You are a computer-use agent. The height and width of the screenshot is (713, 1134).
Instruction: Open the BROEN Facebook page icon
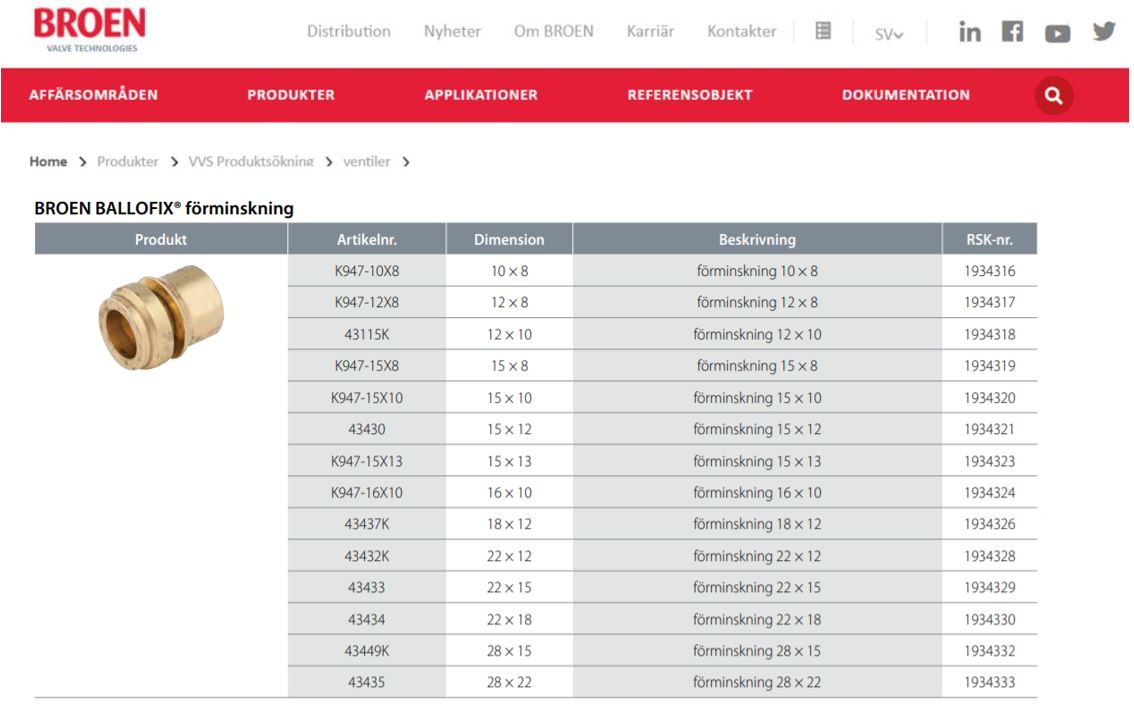[x=1012, y=31]
